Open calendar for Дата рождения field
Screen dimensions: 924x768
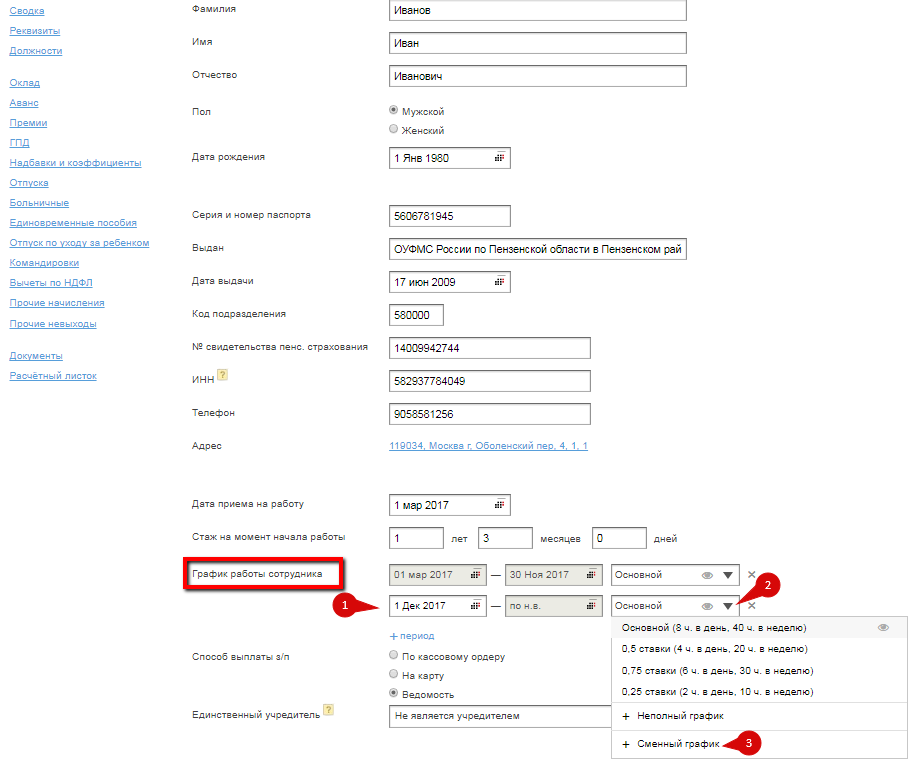click(499, 157)
